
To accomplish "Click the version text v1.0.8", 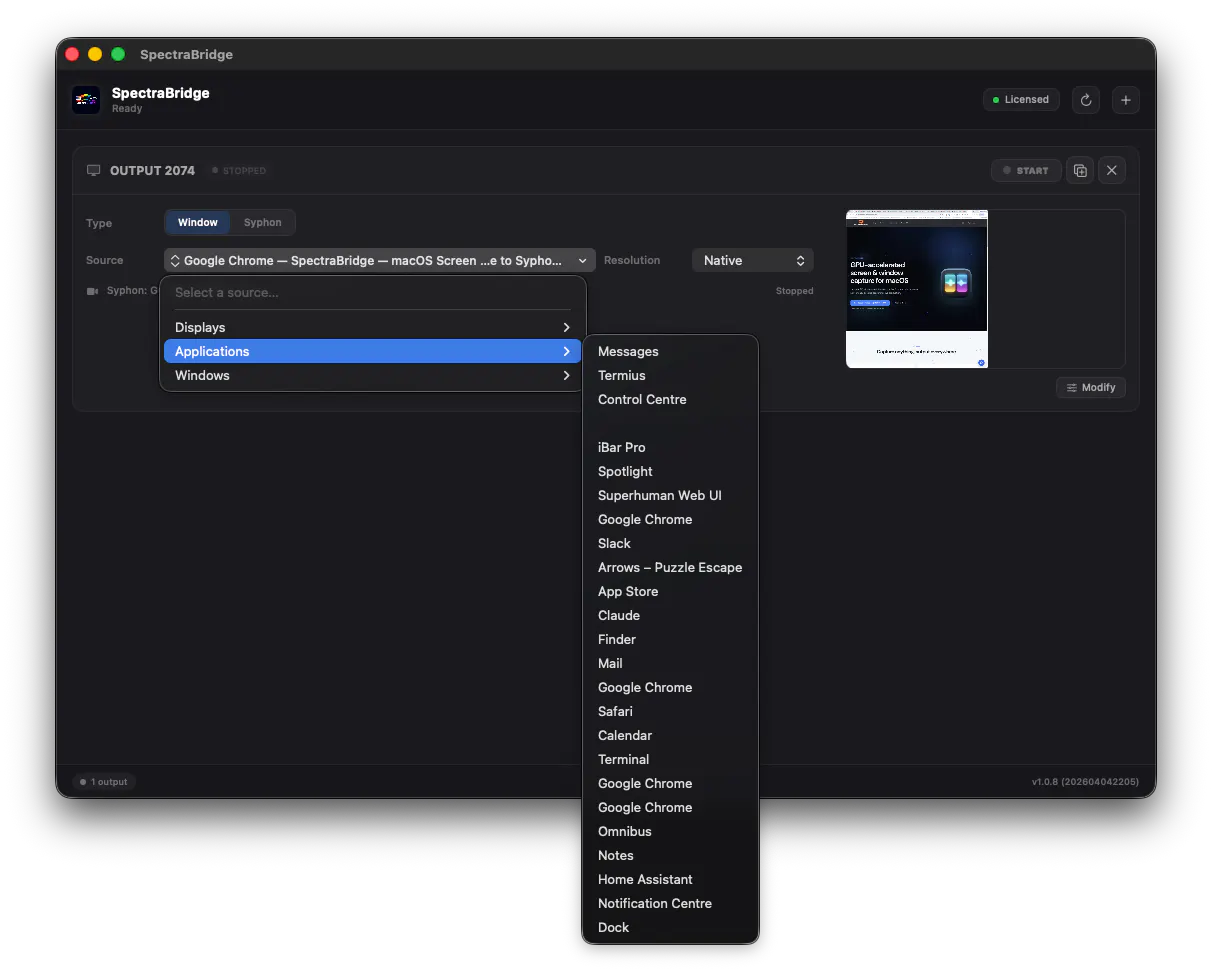I will click(1085, 782).
